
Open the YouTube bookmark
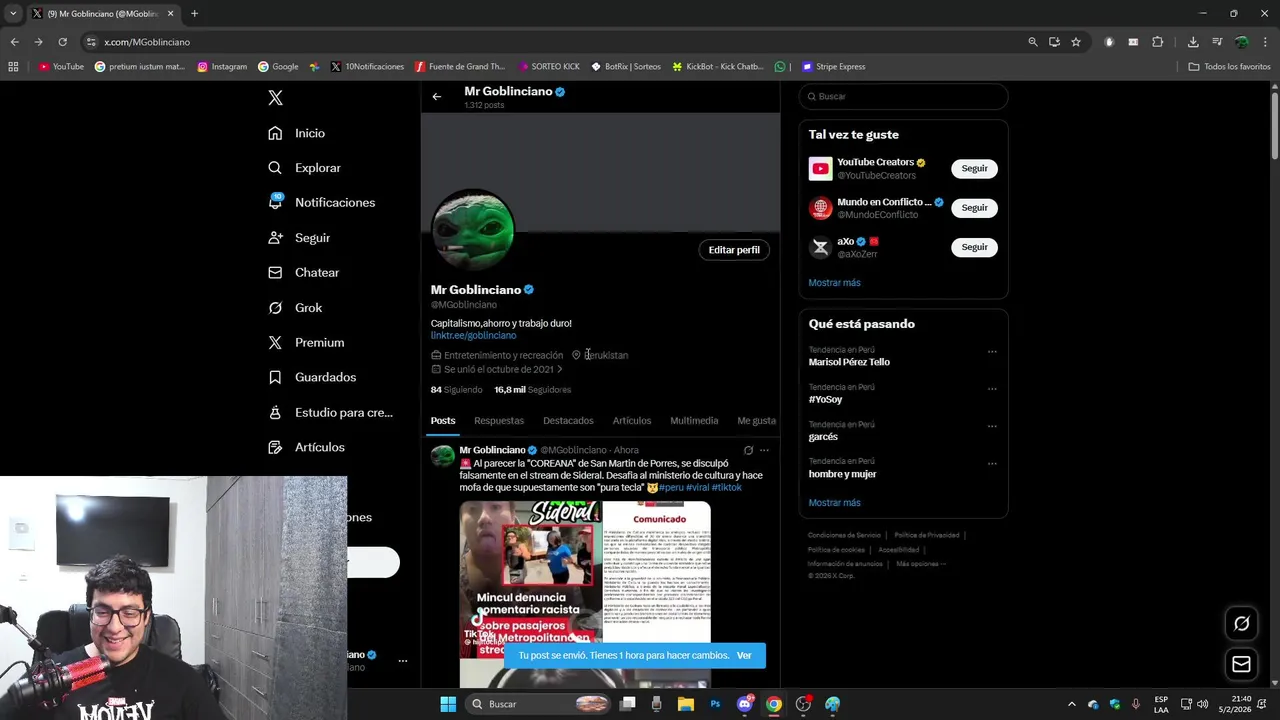(x=61, y=67)
